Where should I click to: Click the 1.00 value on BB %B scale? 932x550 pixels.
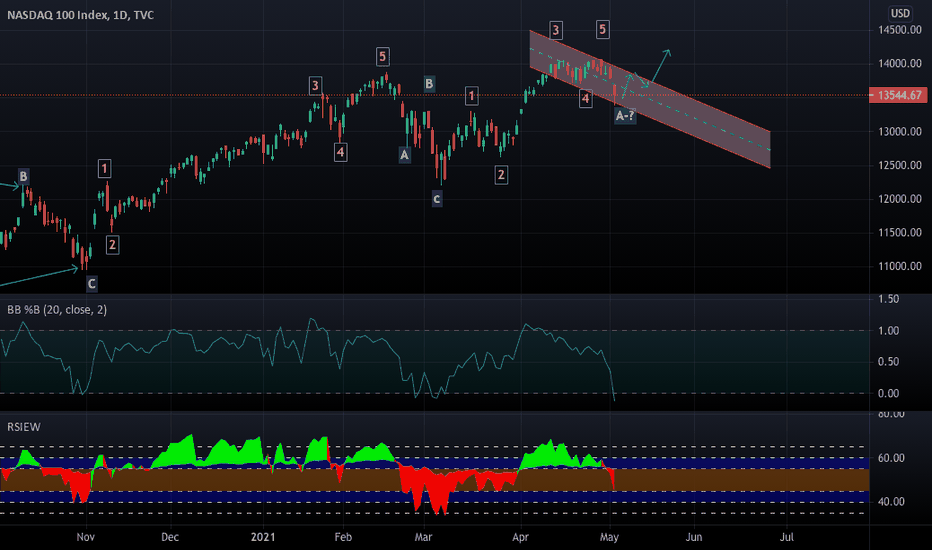pyautogui.click(x=889, y=331)
